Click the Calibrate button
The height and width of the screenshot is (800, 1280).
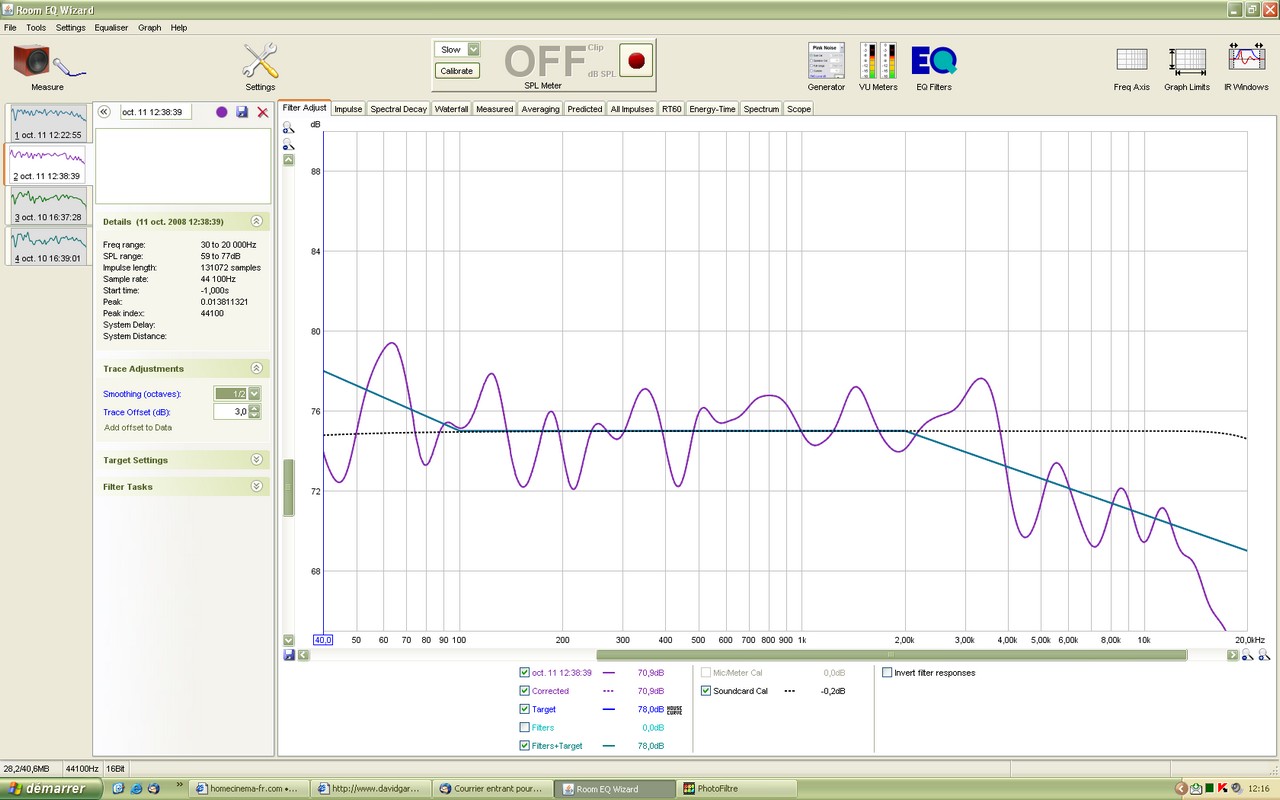coord(457,71)
